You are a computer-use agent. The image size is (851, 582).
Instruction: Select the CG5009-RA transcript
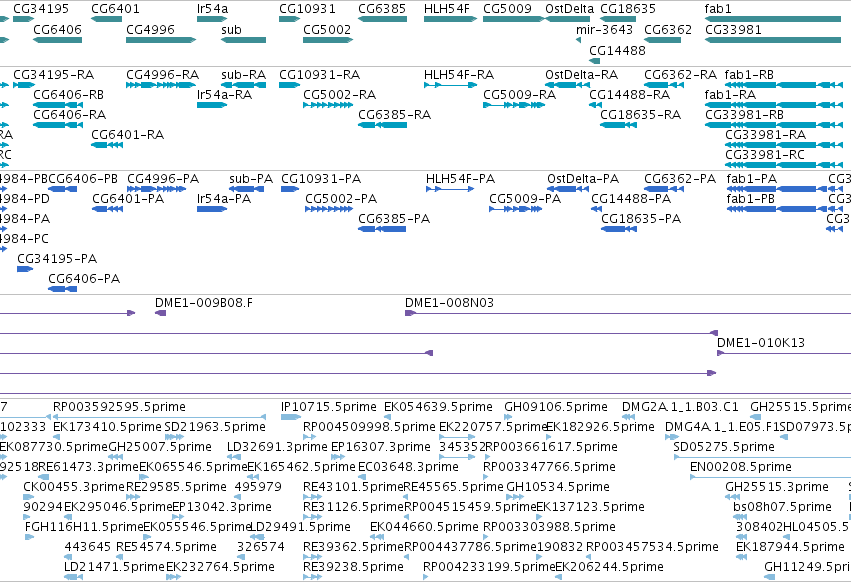pyautogui.click(x=513, y=105)
